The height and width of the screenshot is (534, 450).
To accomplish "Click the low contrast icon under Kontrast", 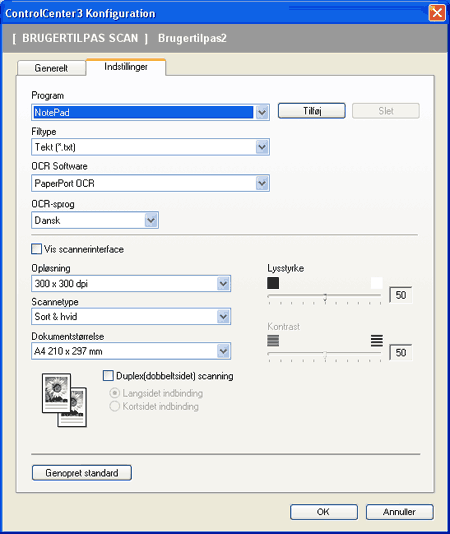I will (x=273, y=340).
